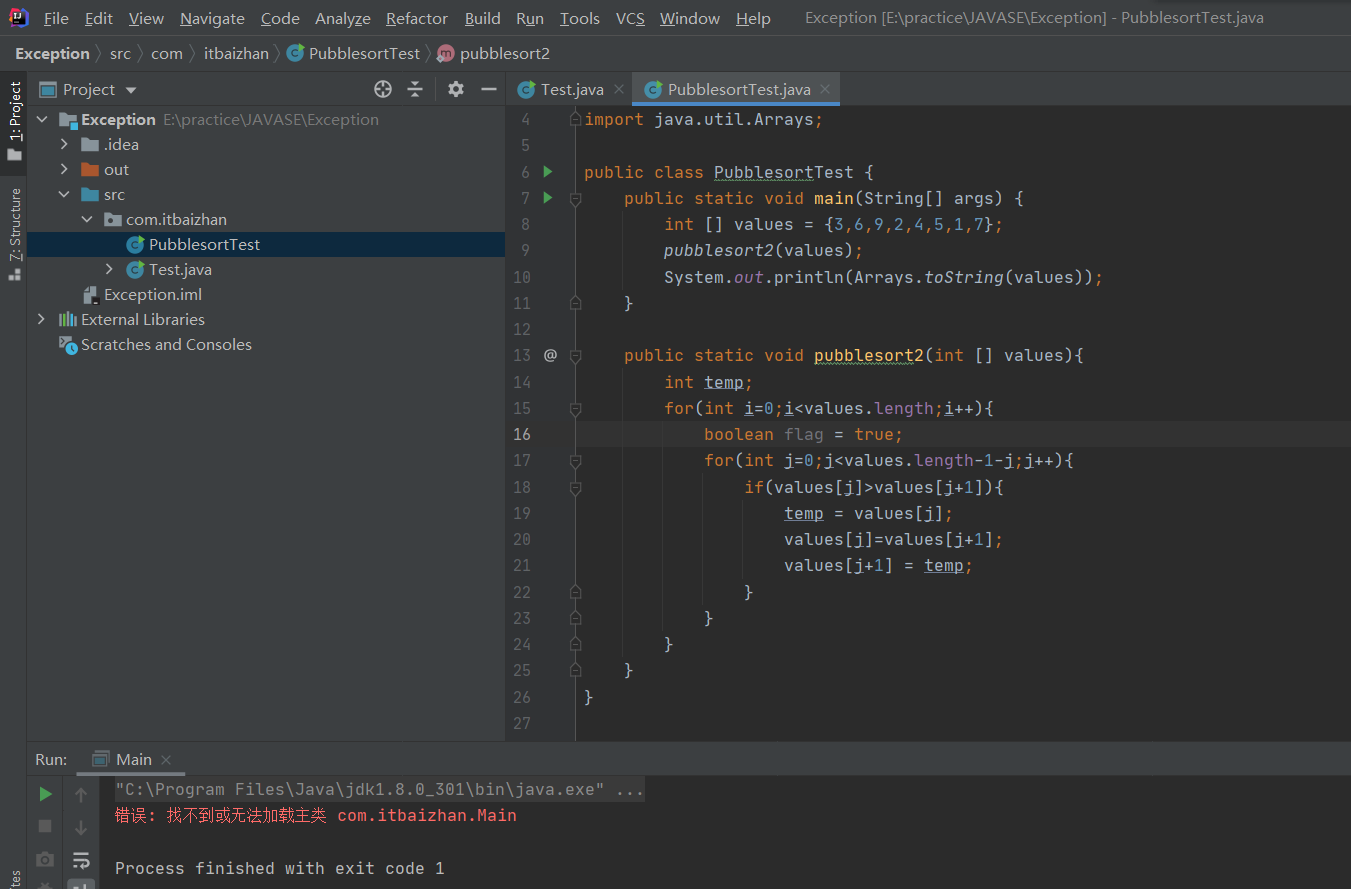Open the VCS menu

pyautogui.click(x=630, y=18)
